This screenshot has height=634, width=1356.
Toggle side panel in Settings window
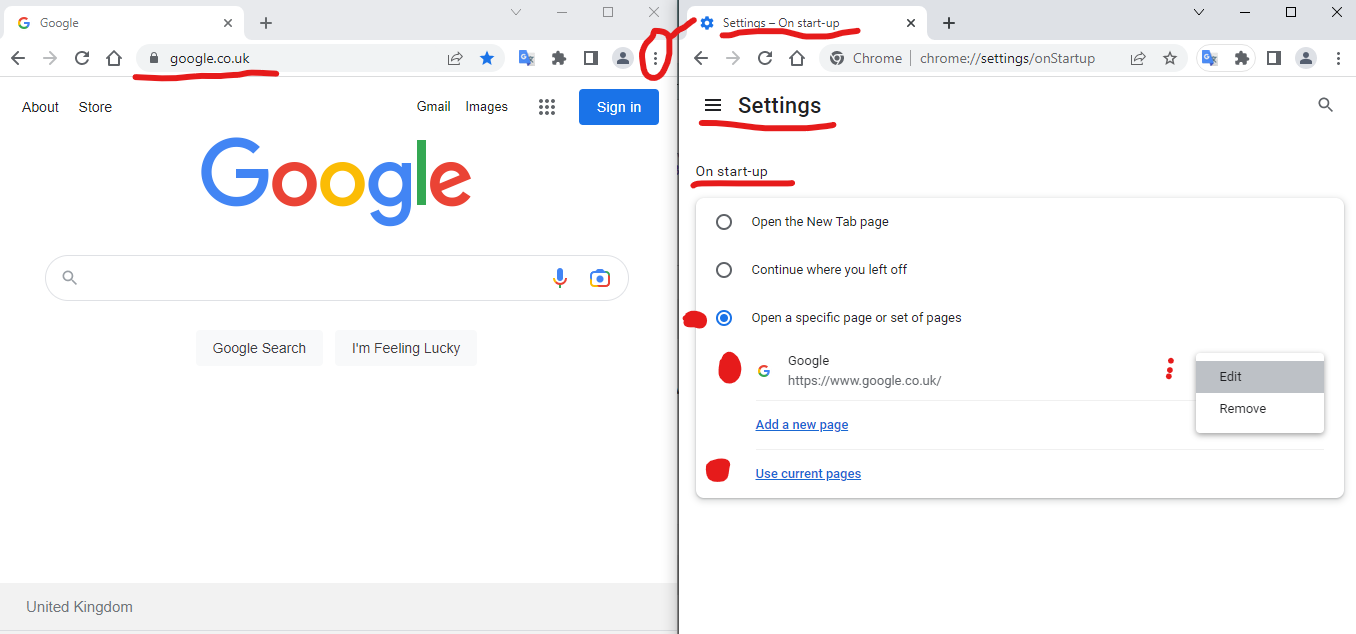pos(1274,58)
